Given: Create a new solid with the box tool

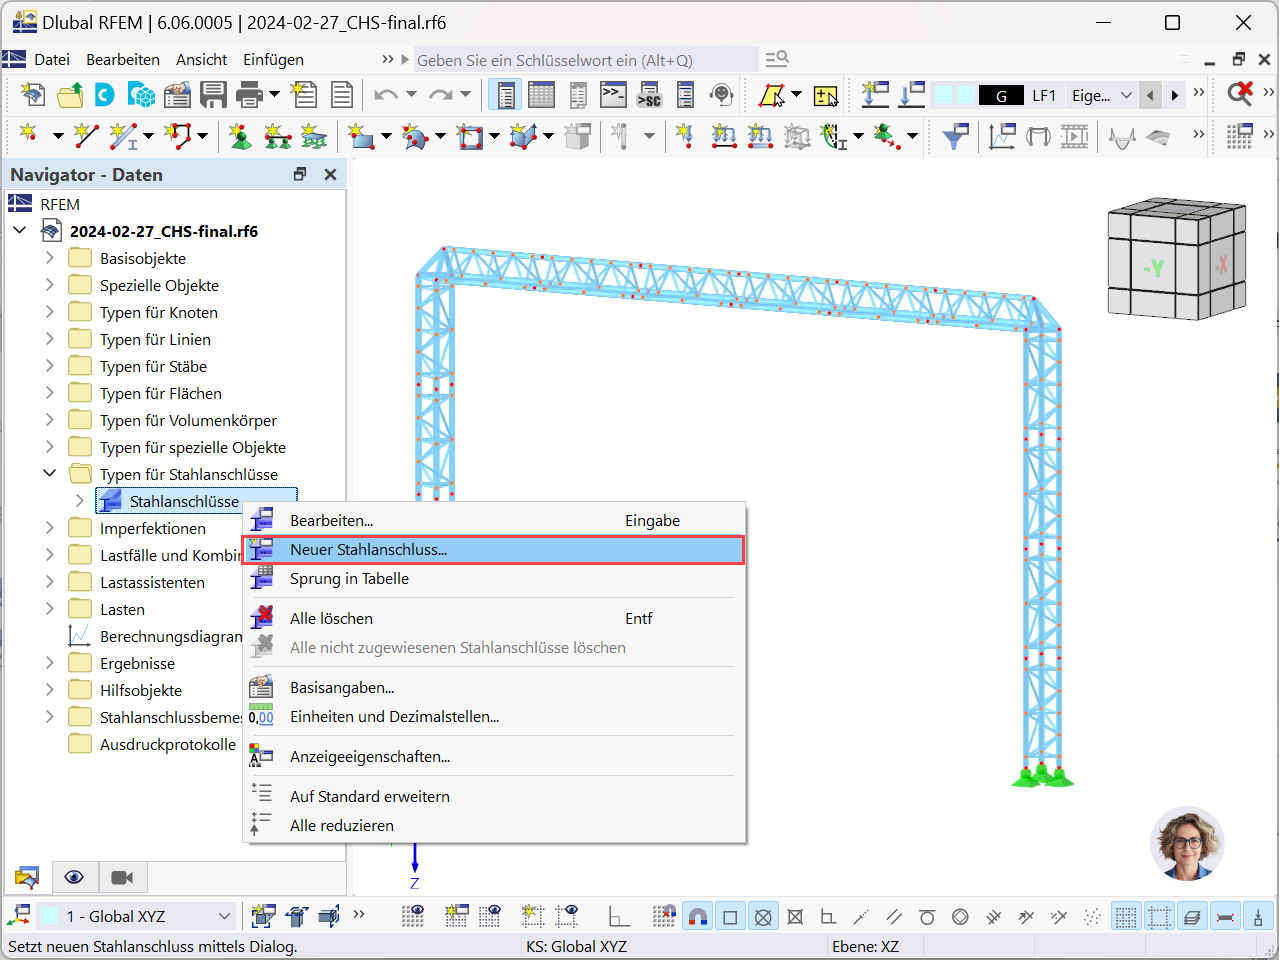Looking at the screenshot, I should point(523,135).
